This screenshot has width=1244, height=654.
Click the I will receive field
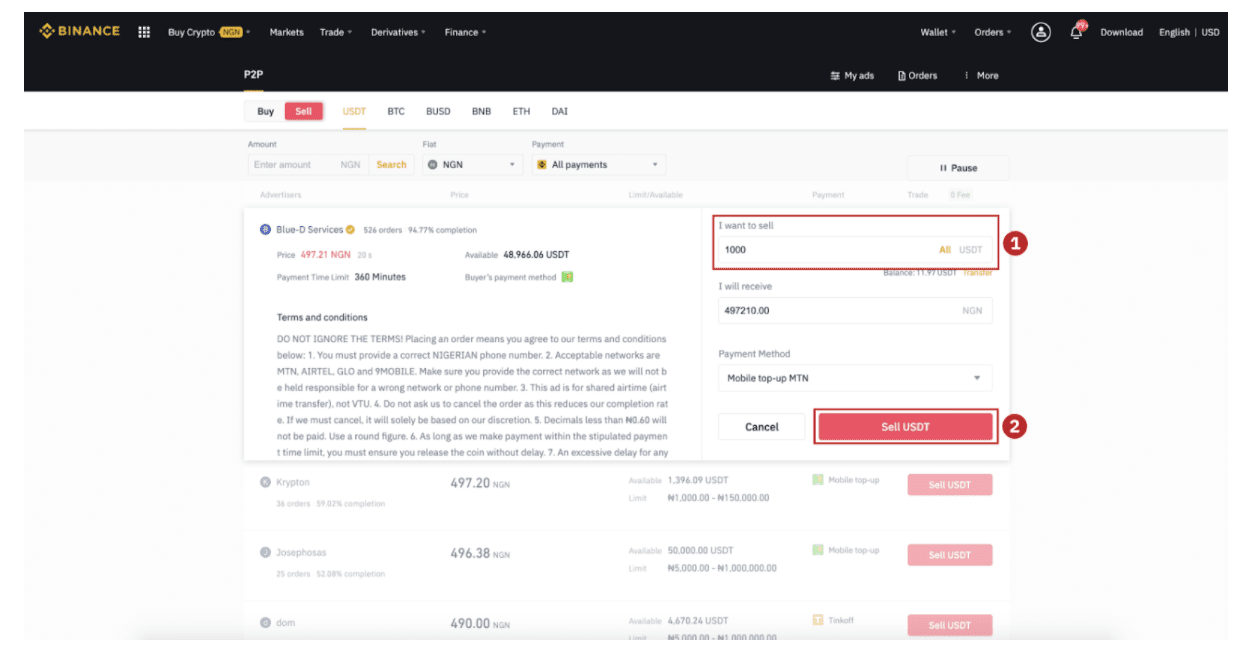click(x=855, y=311)
